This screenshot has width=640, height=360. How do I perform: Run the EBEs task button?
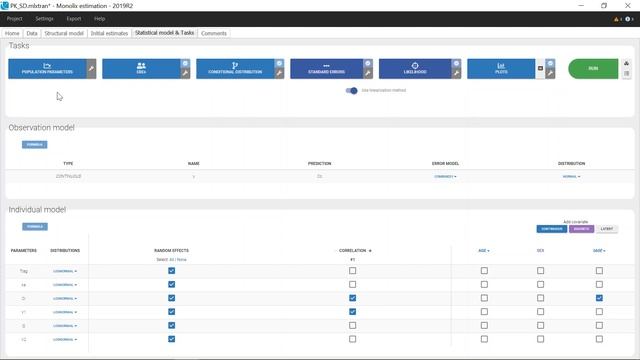tap(141, 69)
